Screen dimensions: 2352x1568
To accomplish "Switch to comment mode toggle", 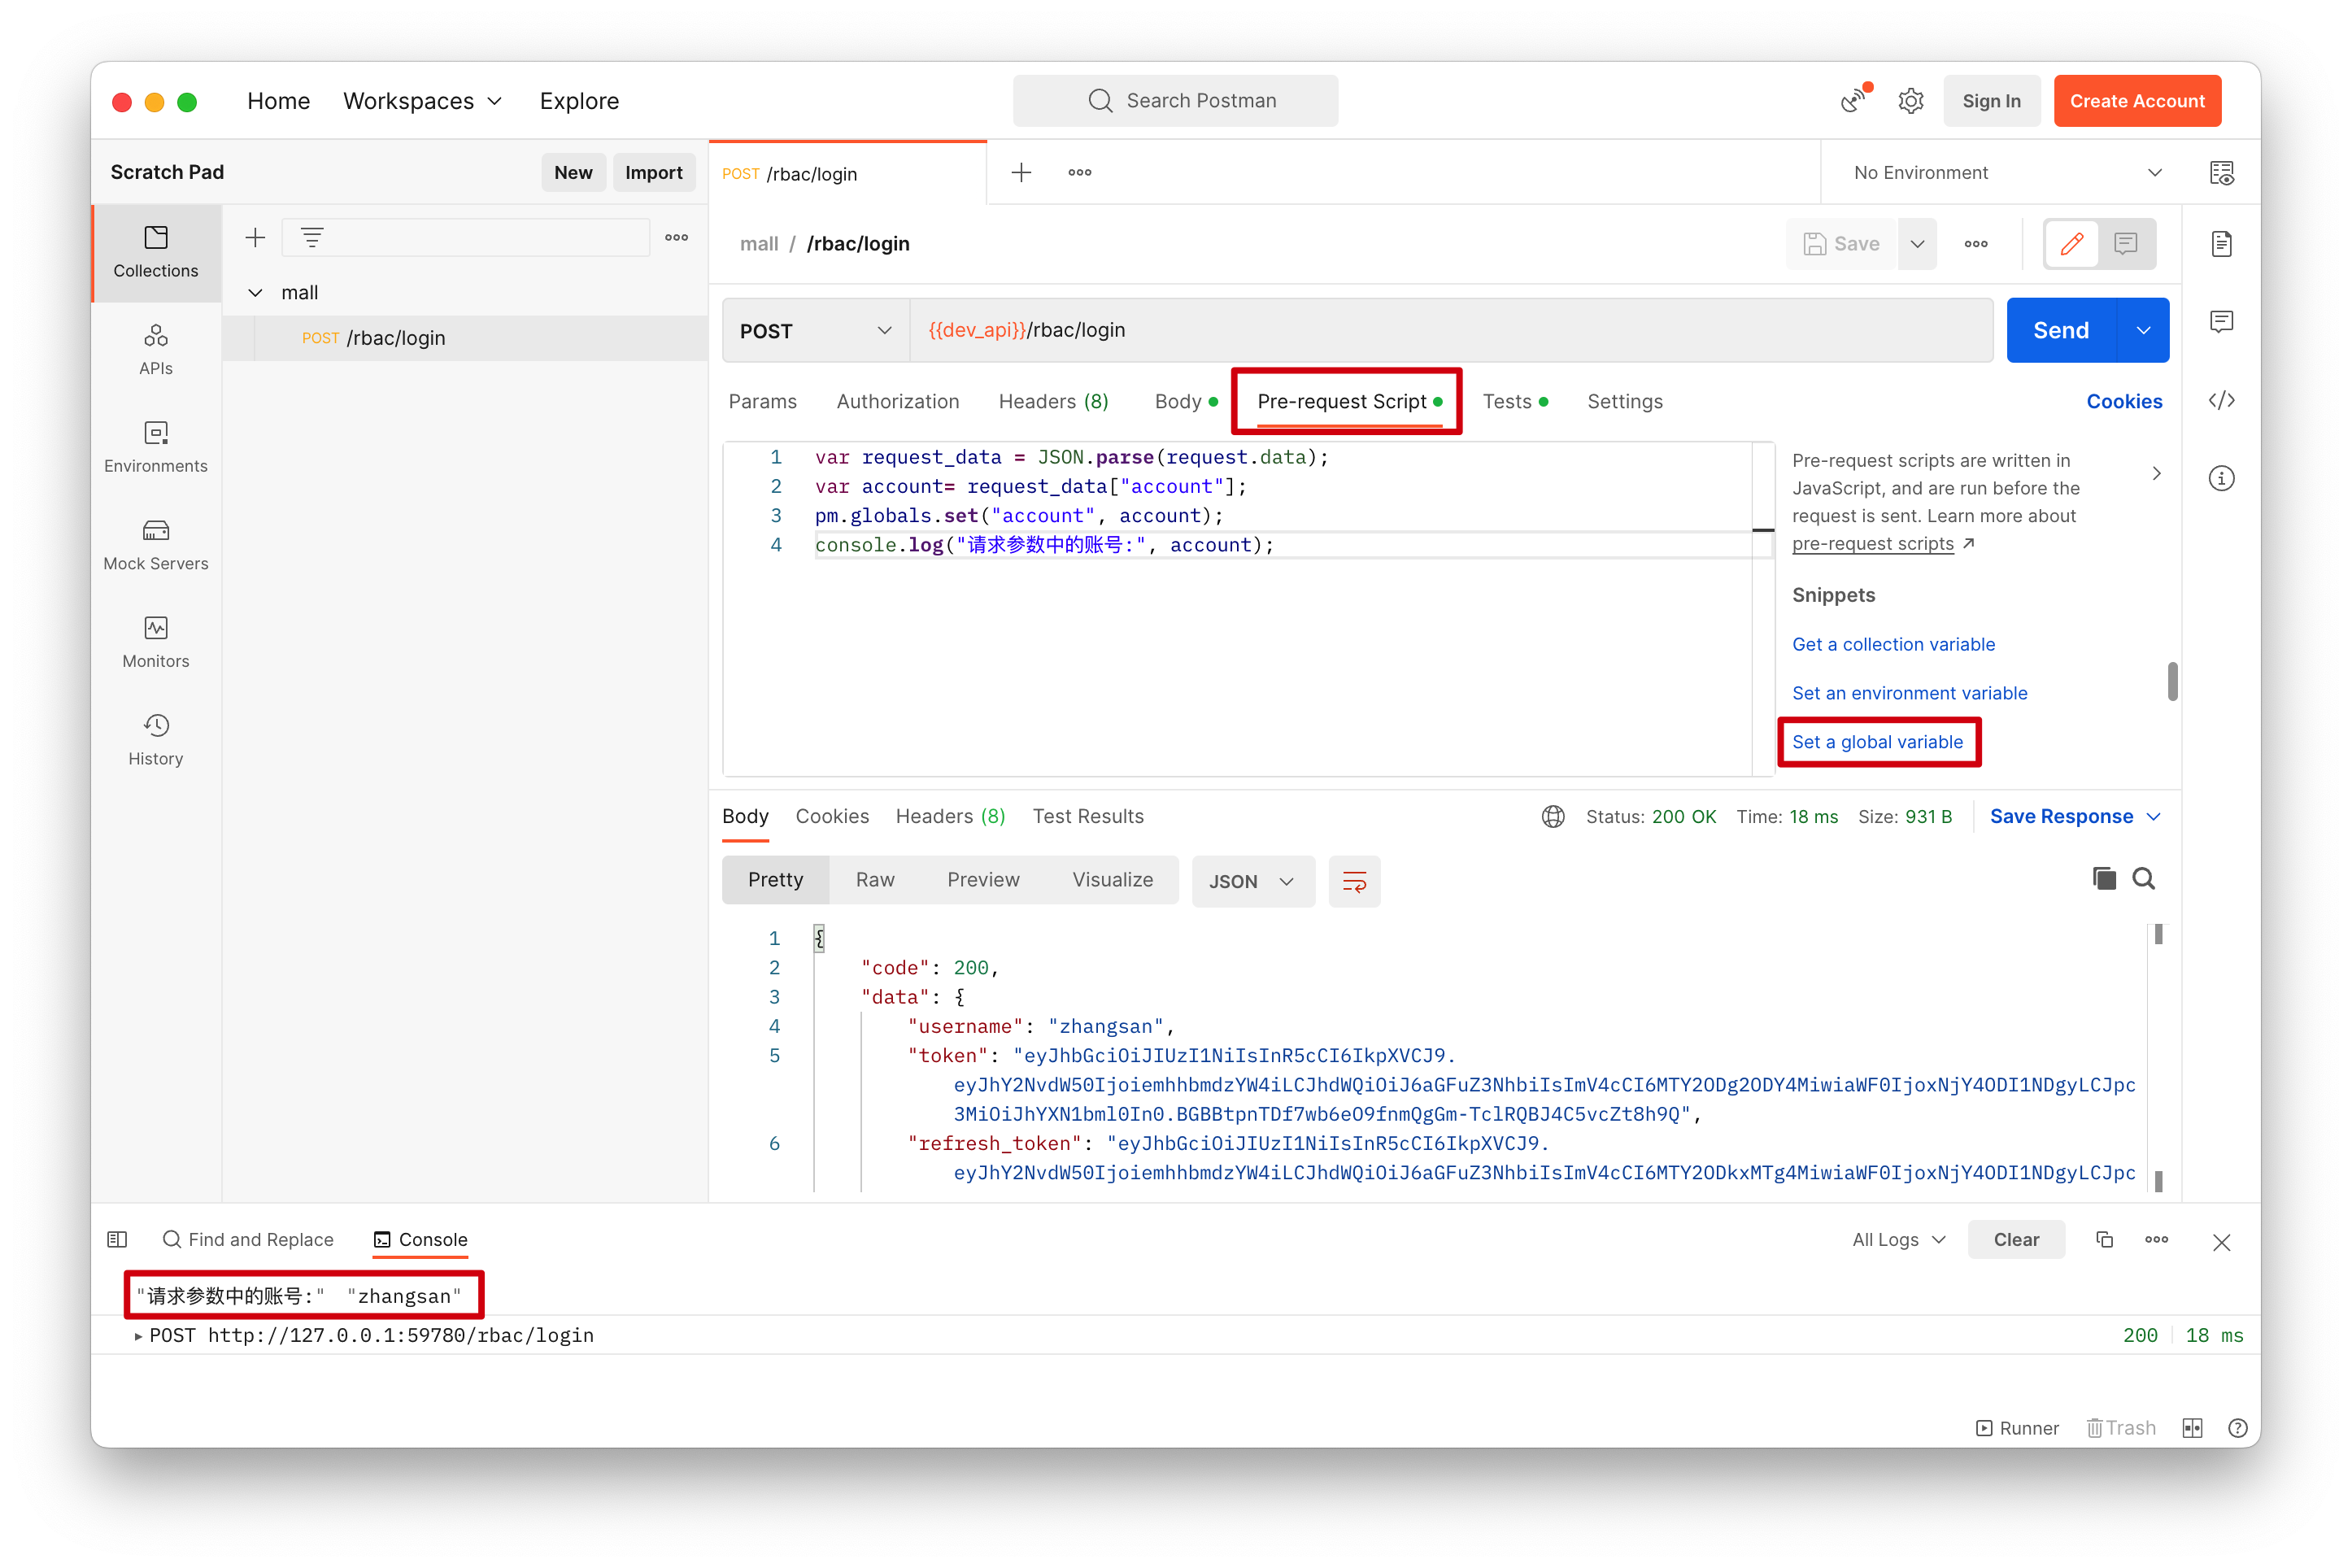I will pos(2126,243).
